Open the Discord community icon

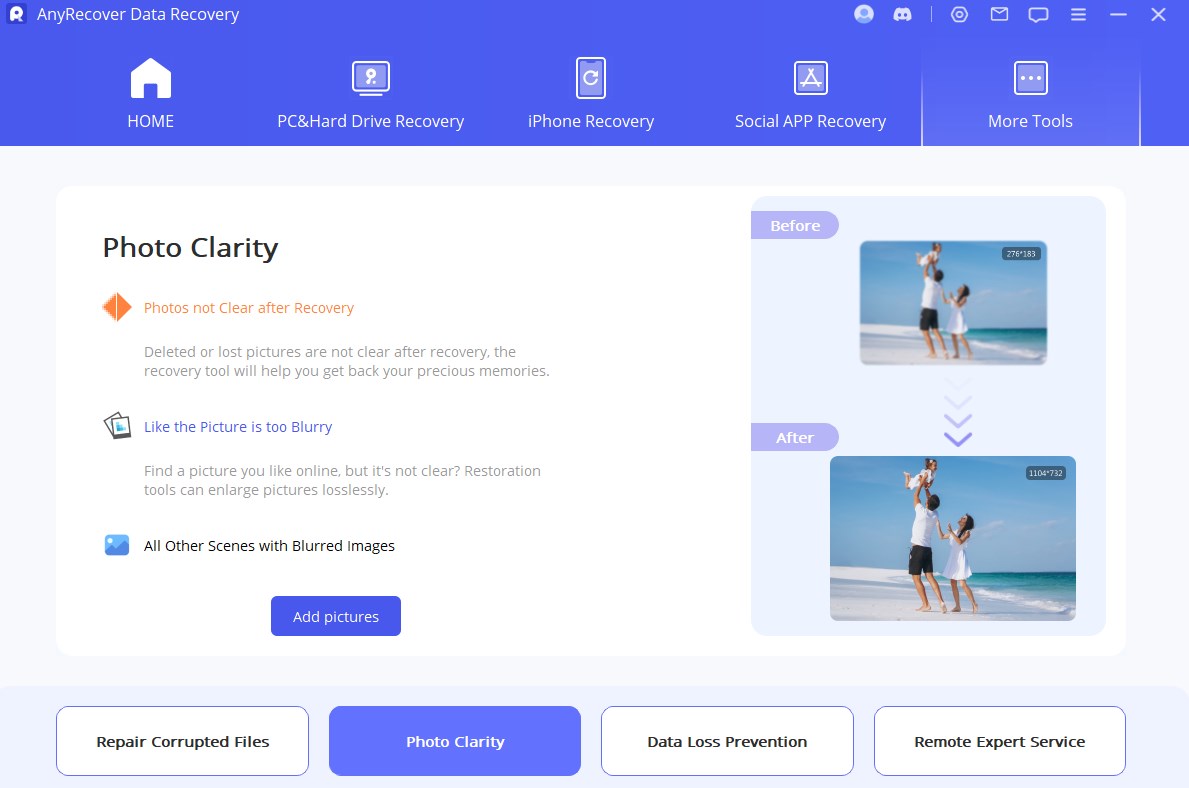point(902,14)
